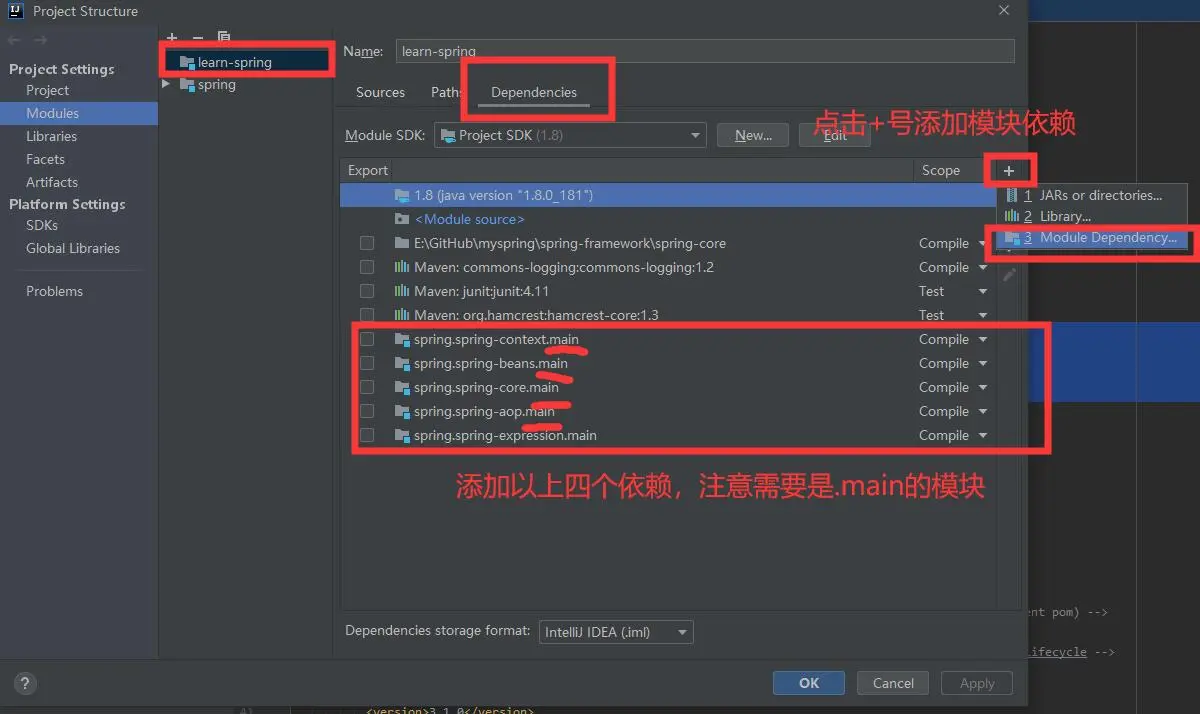Toggle export checkbox for spring.spring-aop.main
Image resolution: width=1200 pixels, height=714 pixels.
pos(367,411)
